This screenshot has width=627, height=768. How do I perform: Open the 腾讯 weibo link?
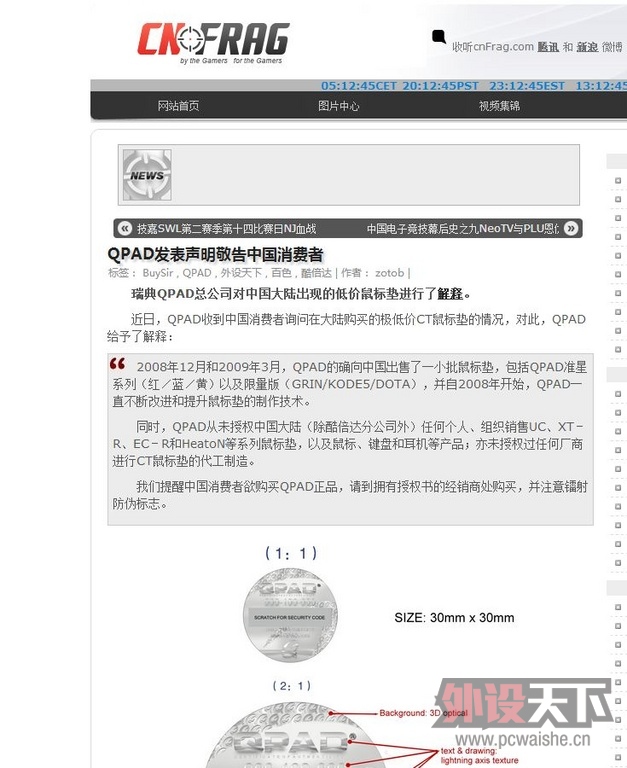coord(548,47)
